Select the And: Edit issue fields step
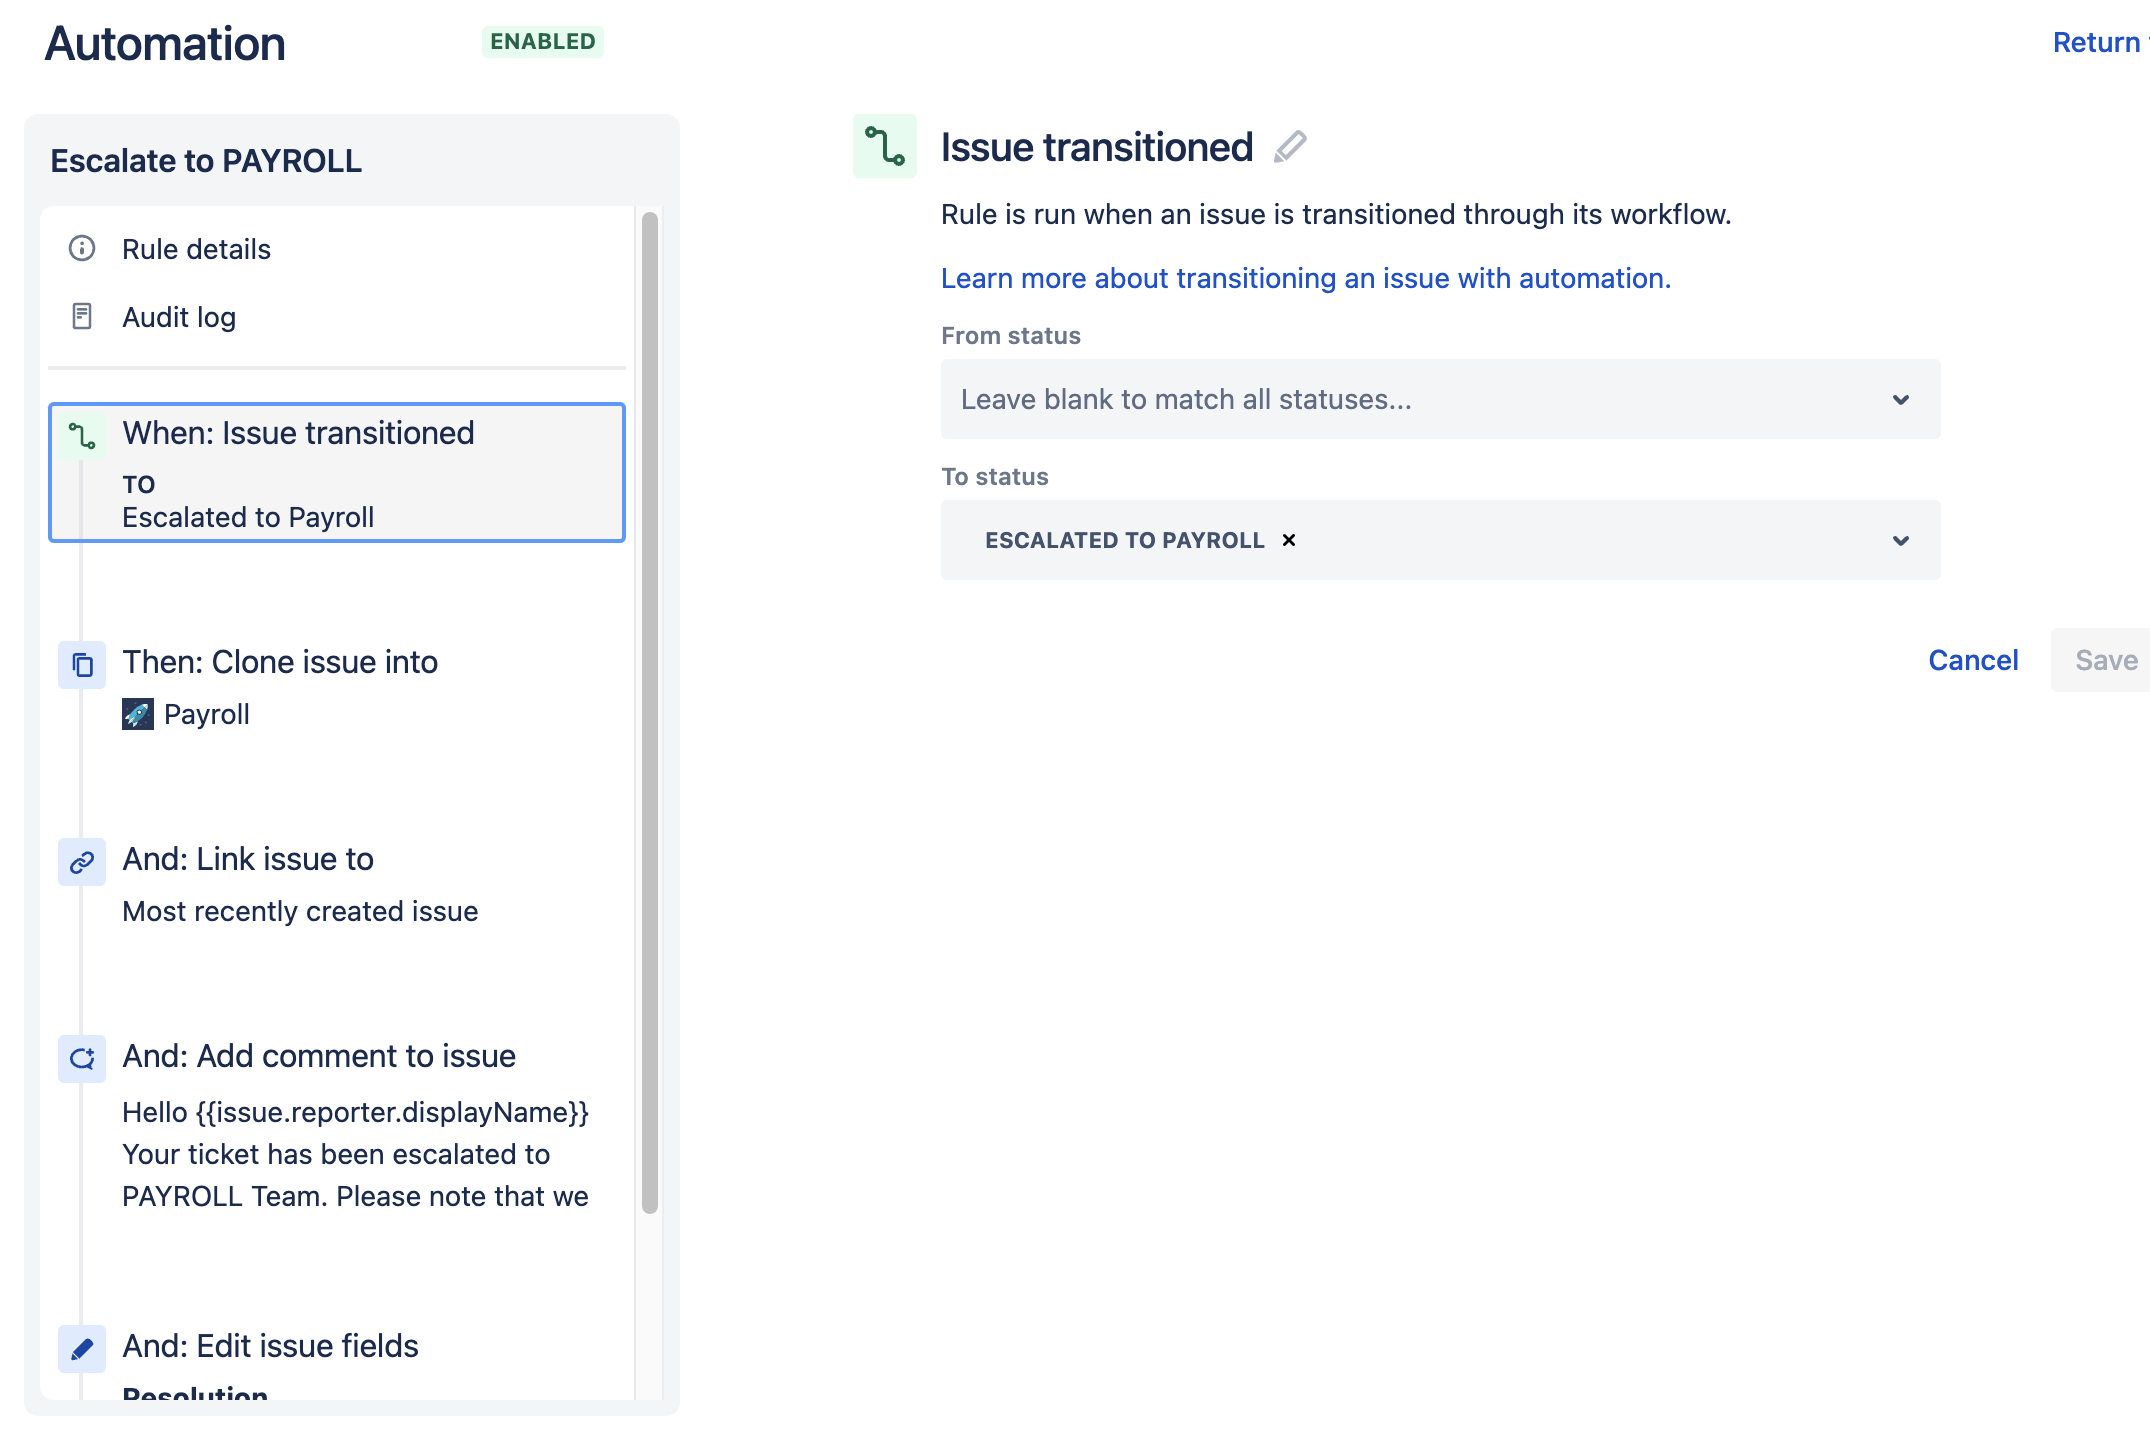 [x=270, y=1346]
